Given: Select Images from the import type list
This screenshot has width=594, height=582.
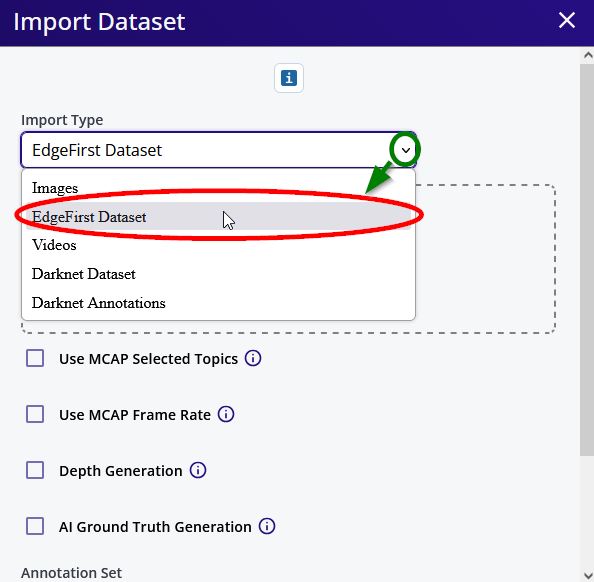Looking at the screenshot, I should click(x=218, y=188).
